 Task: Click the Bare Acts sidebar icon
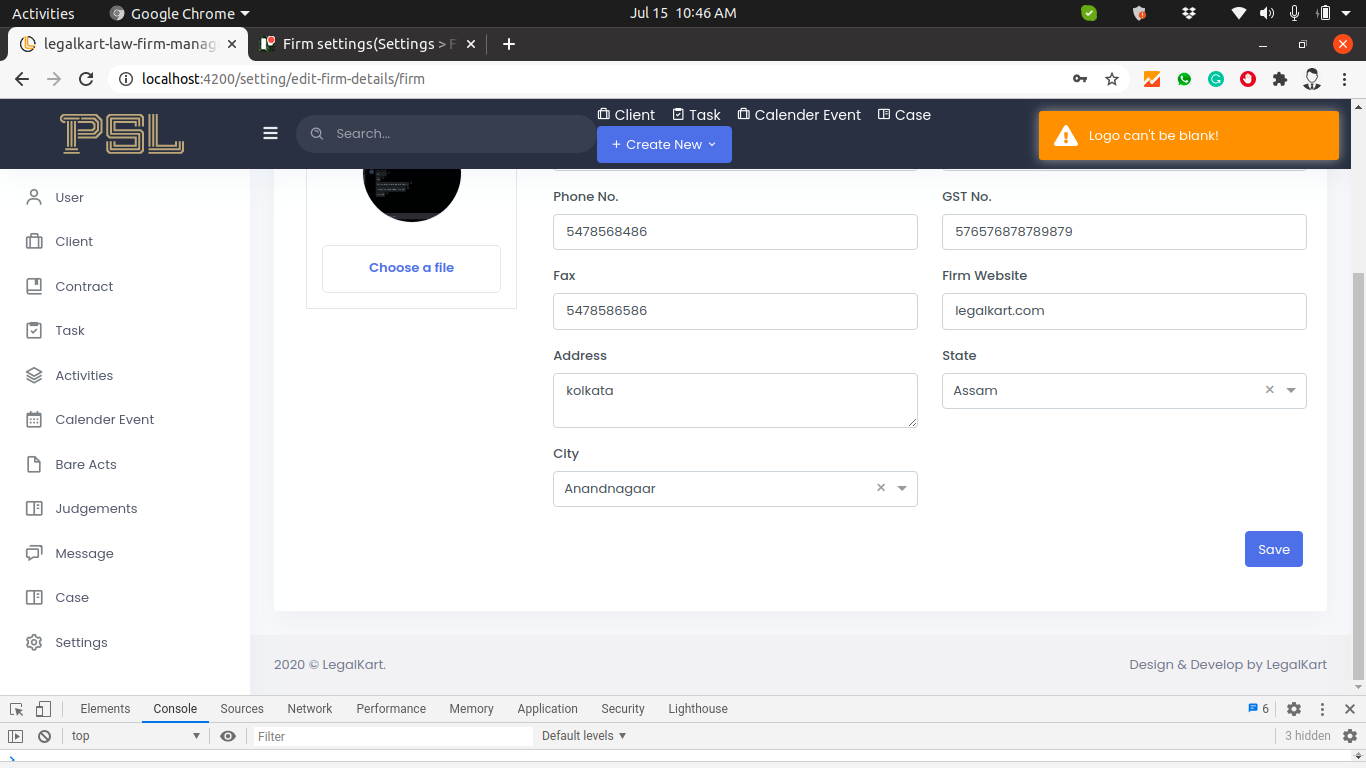pos(34,464)
